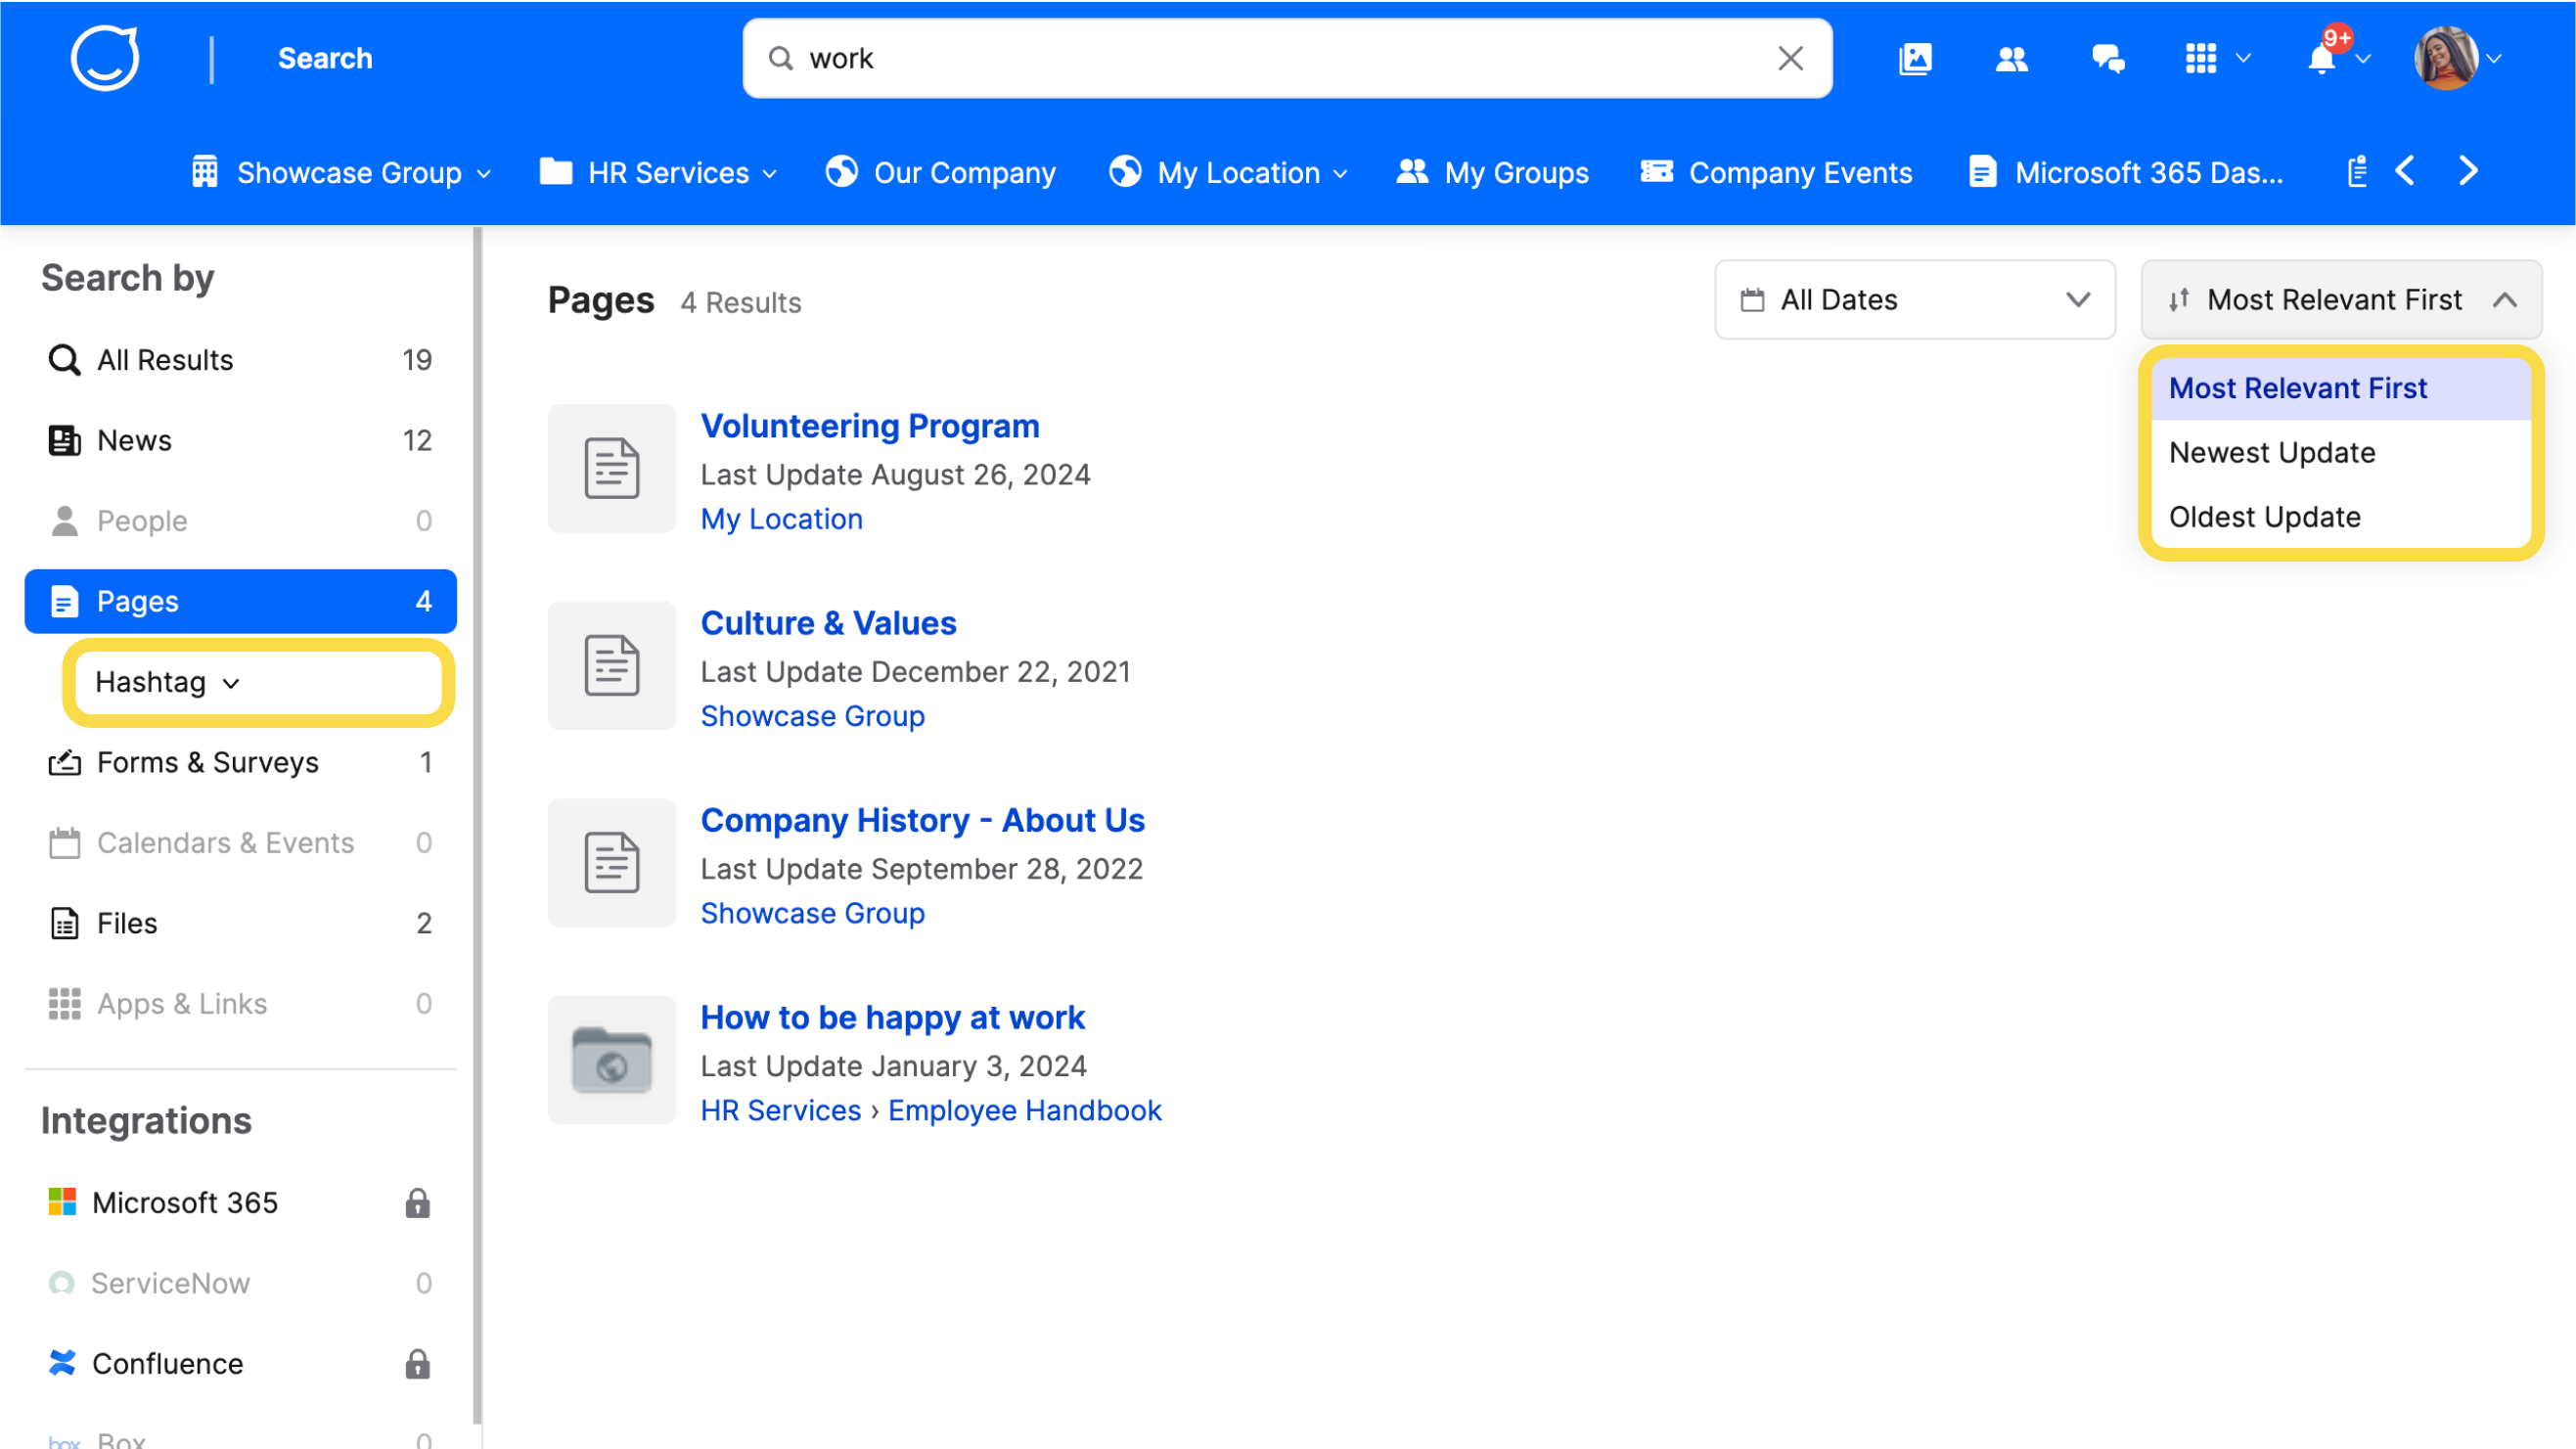Follow the Employee Handbook breadcrumb link
Screen dimensions: 2576x1449
pyautogui.click(x=1024, y=1110)
